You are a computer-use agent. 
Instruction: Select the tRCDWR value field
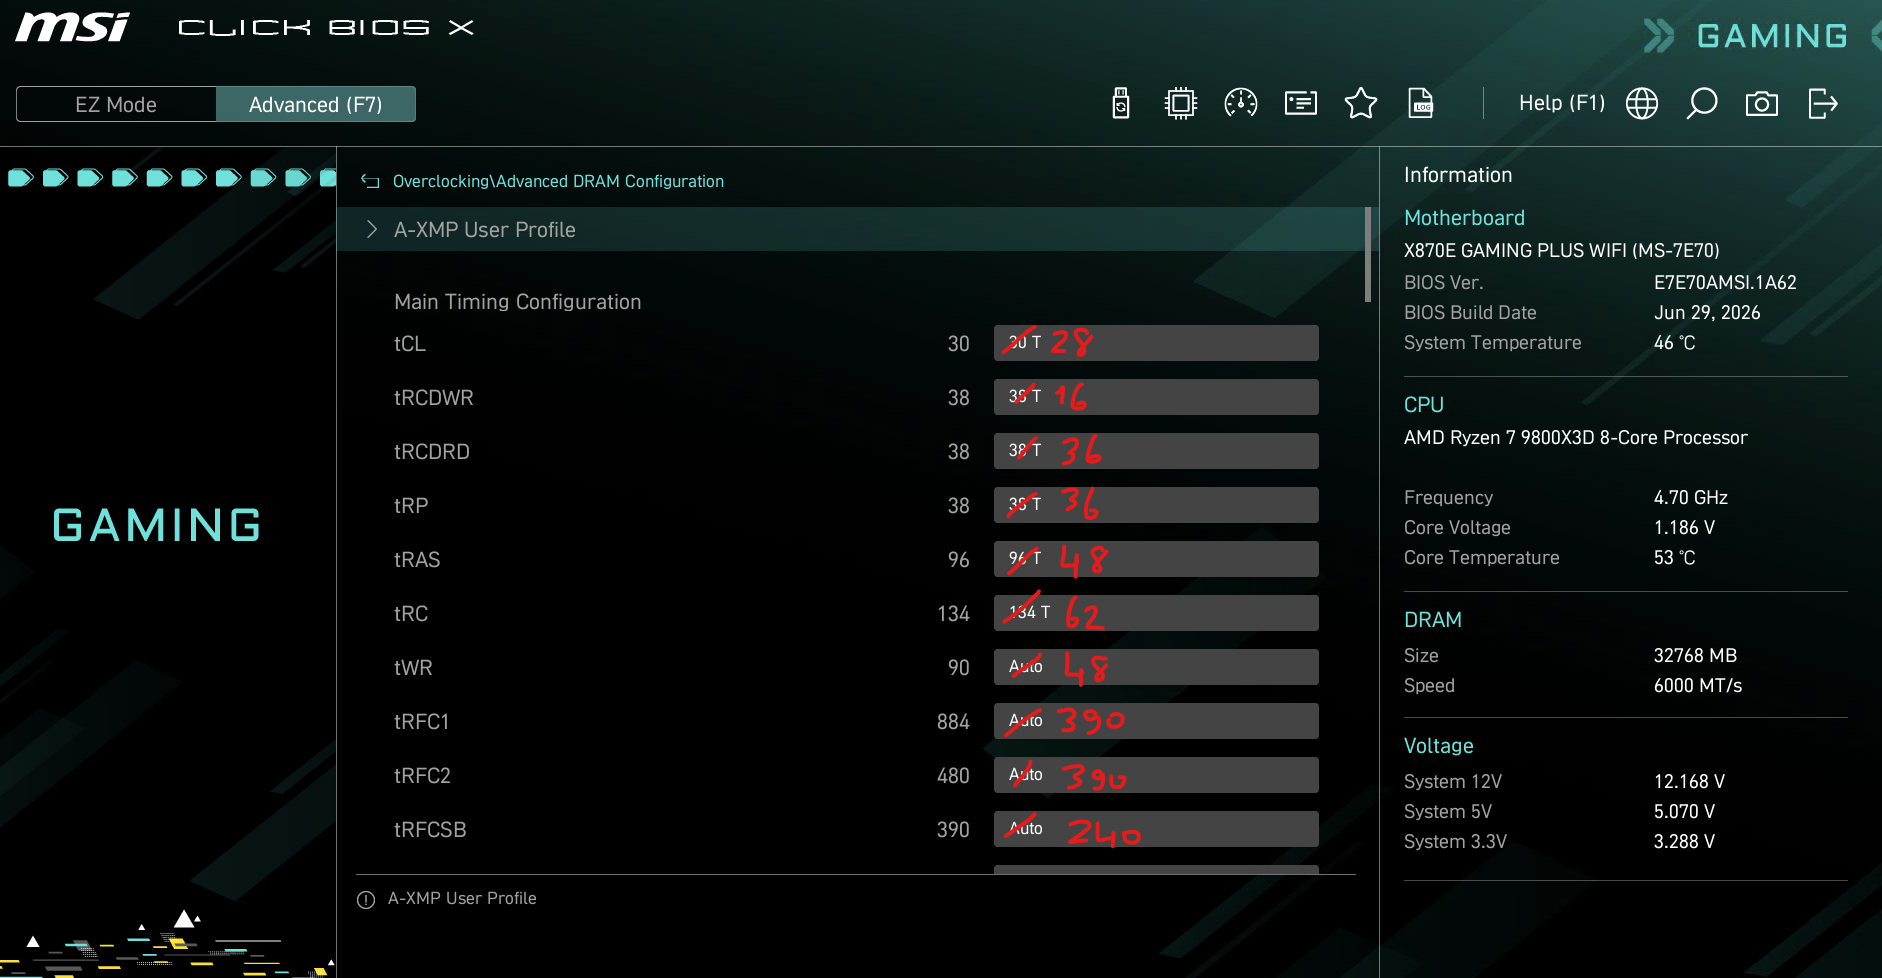pyautogui.click(x=1156, y=397)
